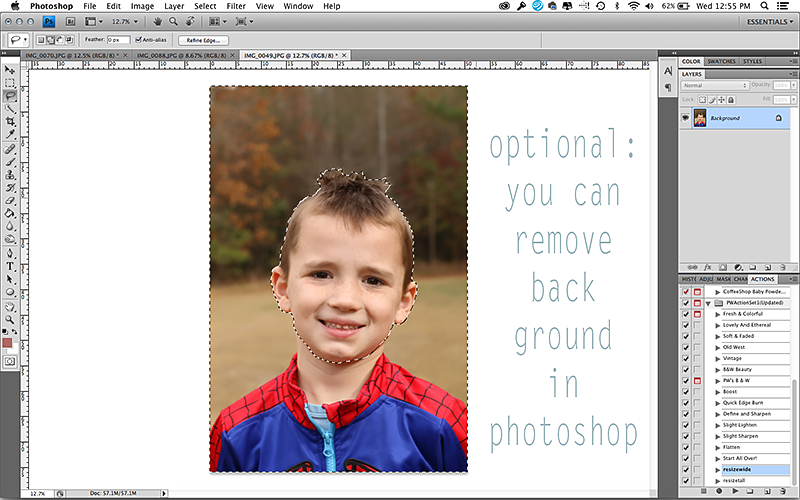The width and height of the screenshot is (800, 500).
Task: Click Add layer mask icon in Layers panel
Action: (x=723, y=267)
